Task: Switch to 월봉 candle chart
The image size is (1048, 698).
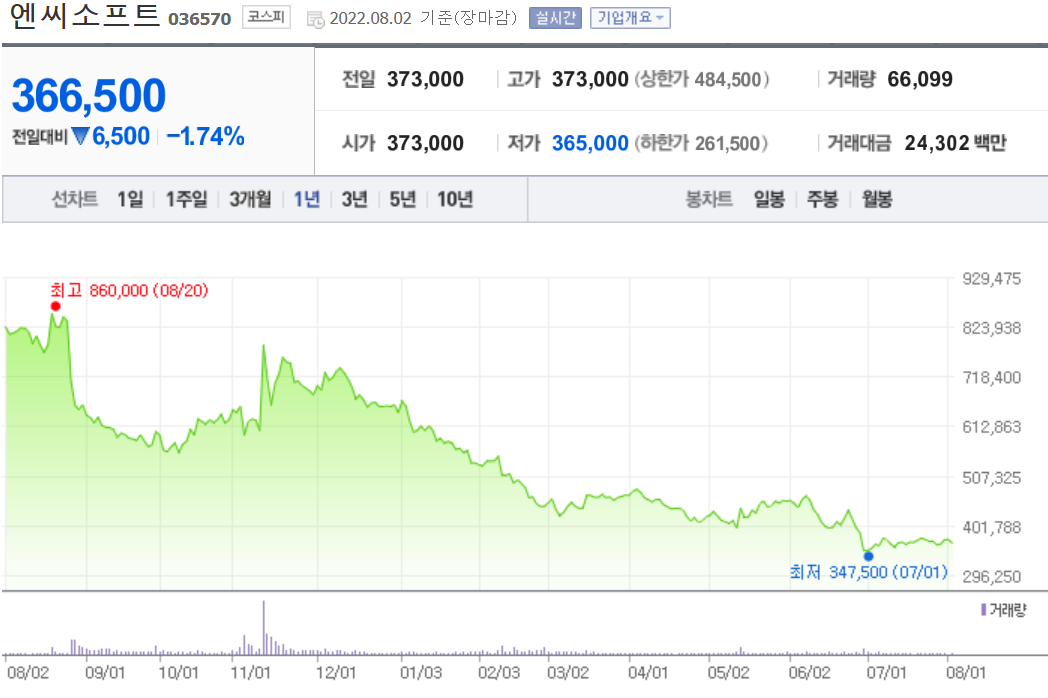Action: pyautogui.click(x=877, y=199)
